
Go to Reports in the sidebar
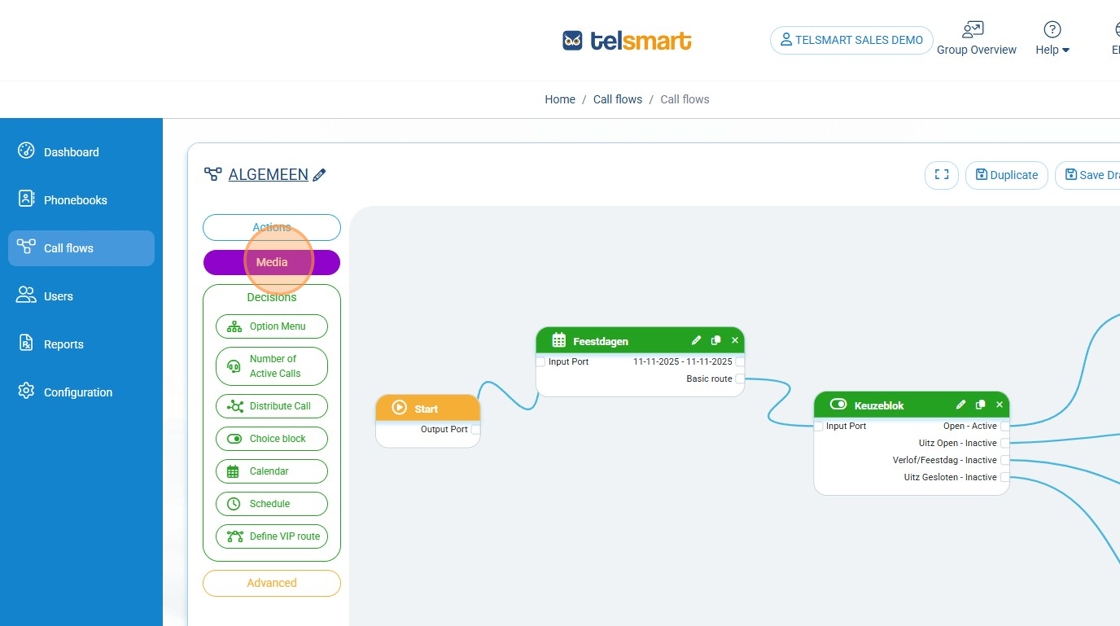(x=63, y=344)
